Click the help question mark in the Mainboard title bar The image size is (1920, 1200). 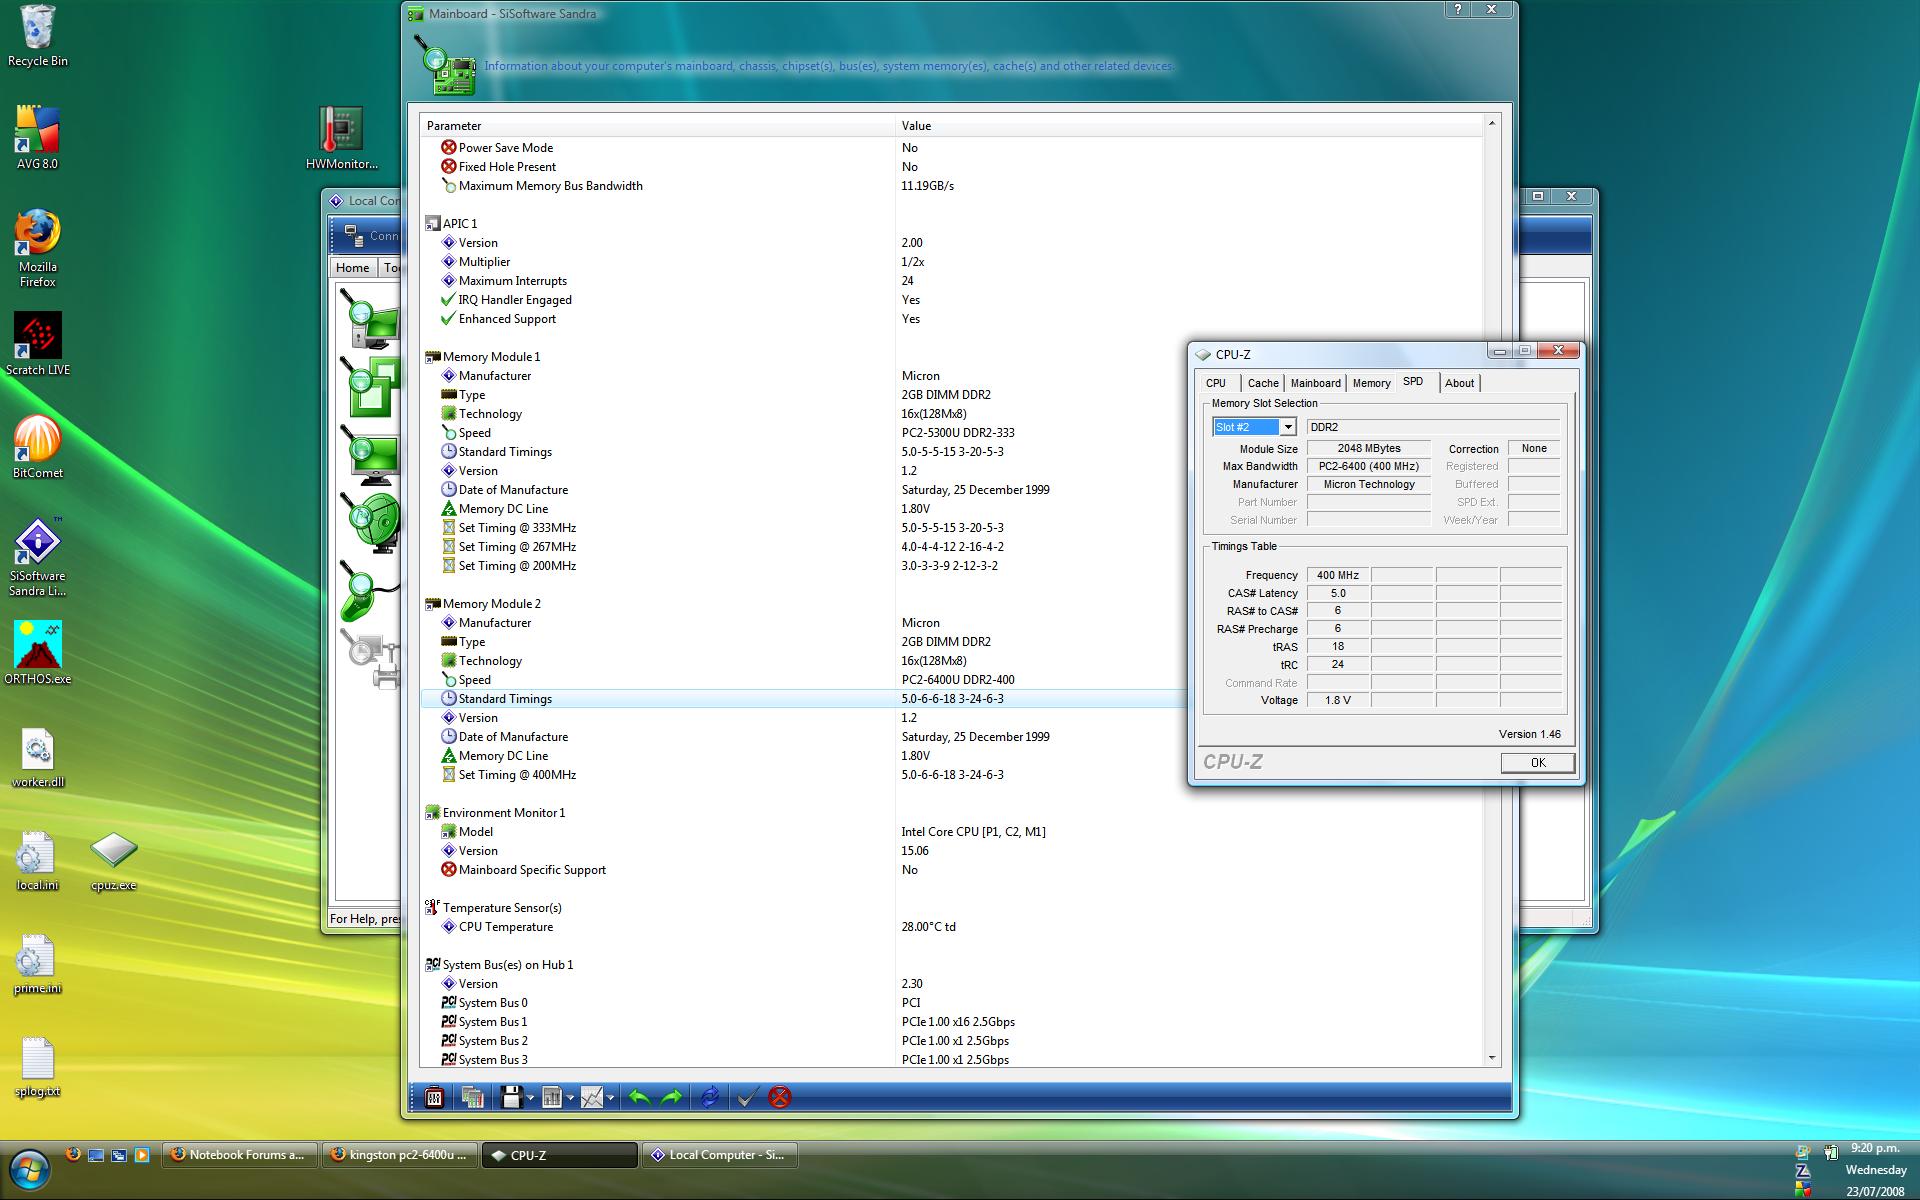[1458, 9]
